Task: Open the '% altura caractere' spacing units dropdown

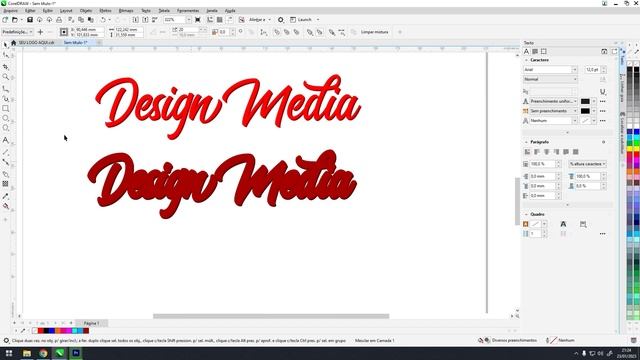Action: tap(587, 164)
